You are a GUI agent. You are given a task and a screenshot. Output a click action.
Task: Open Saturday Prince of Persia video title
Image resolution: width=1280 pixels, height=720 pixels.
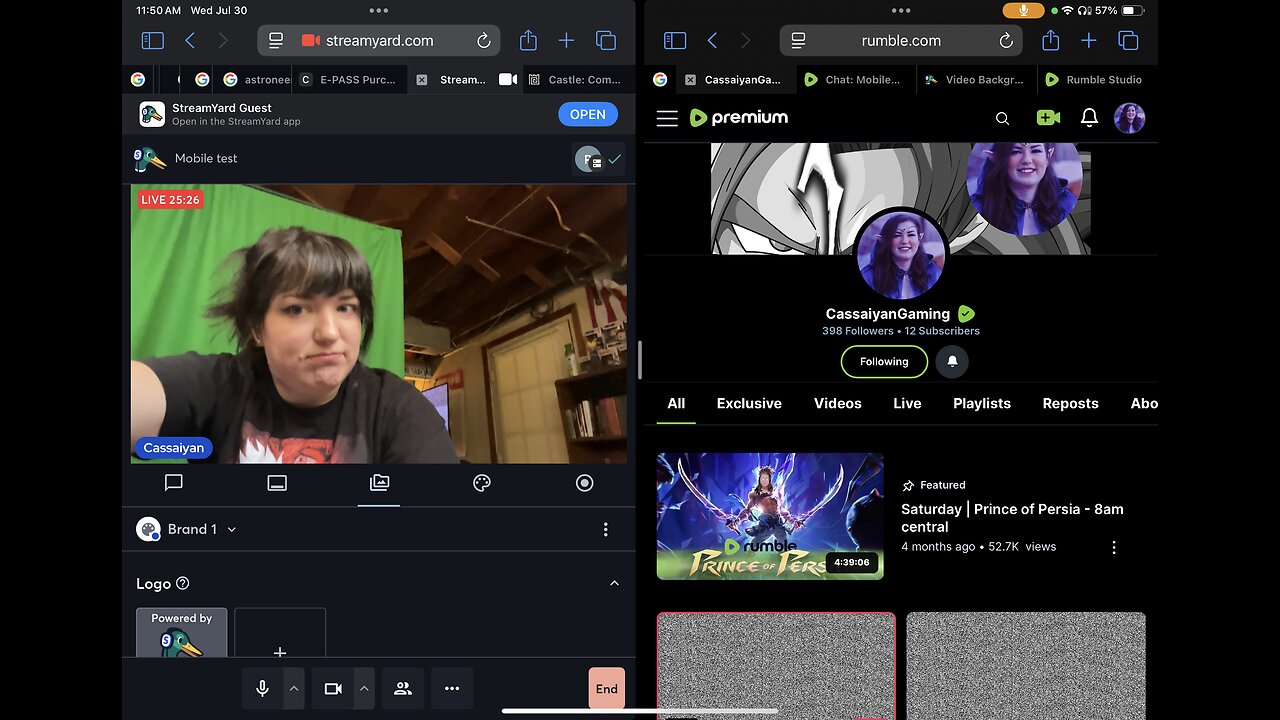[1012, 517]
